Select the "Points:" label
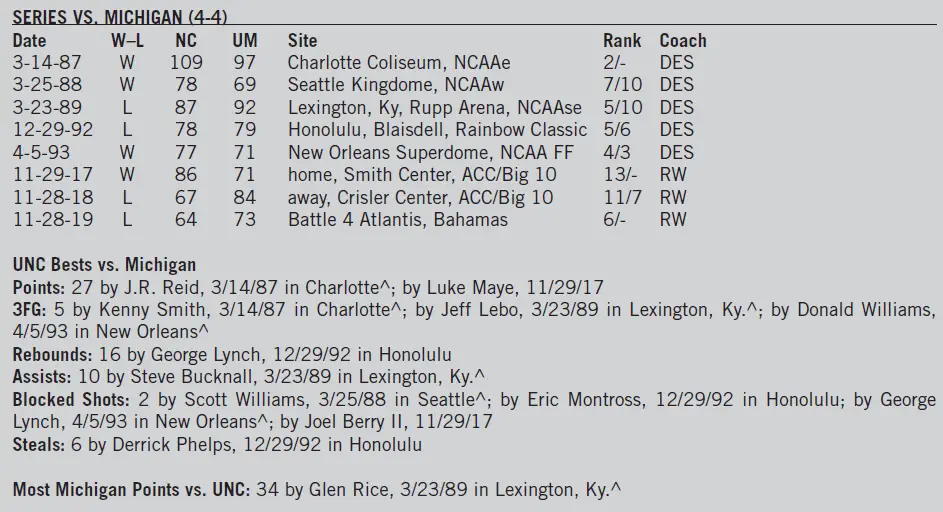Viewport: 943px width, 512px height. (39, 287)
